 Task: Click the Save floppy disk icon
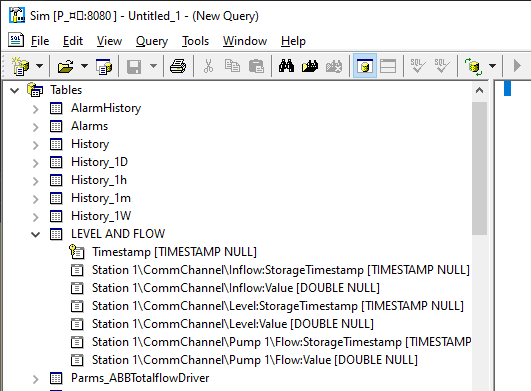pyautogui.click(x=134, y=66)
